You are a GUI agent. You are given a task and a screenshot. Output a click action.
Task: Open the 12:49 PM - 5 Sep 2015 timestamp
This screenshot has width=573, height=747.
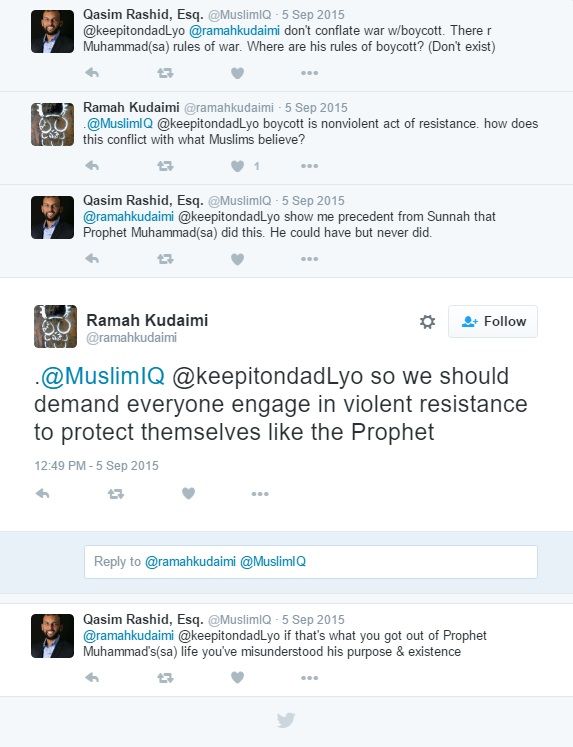pyautogui.click(x=96, y=465)
